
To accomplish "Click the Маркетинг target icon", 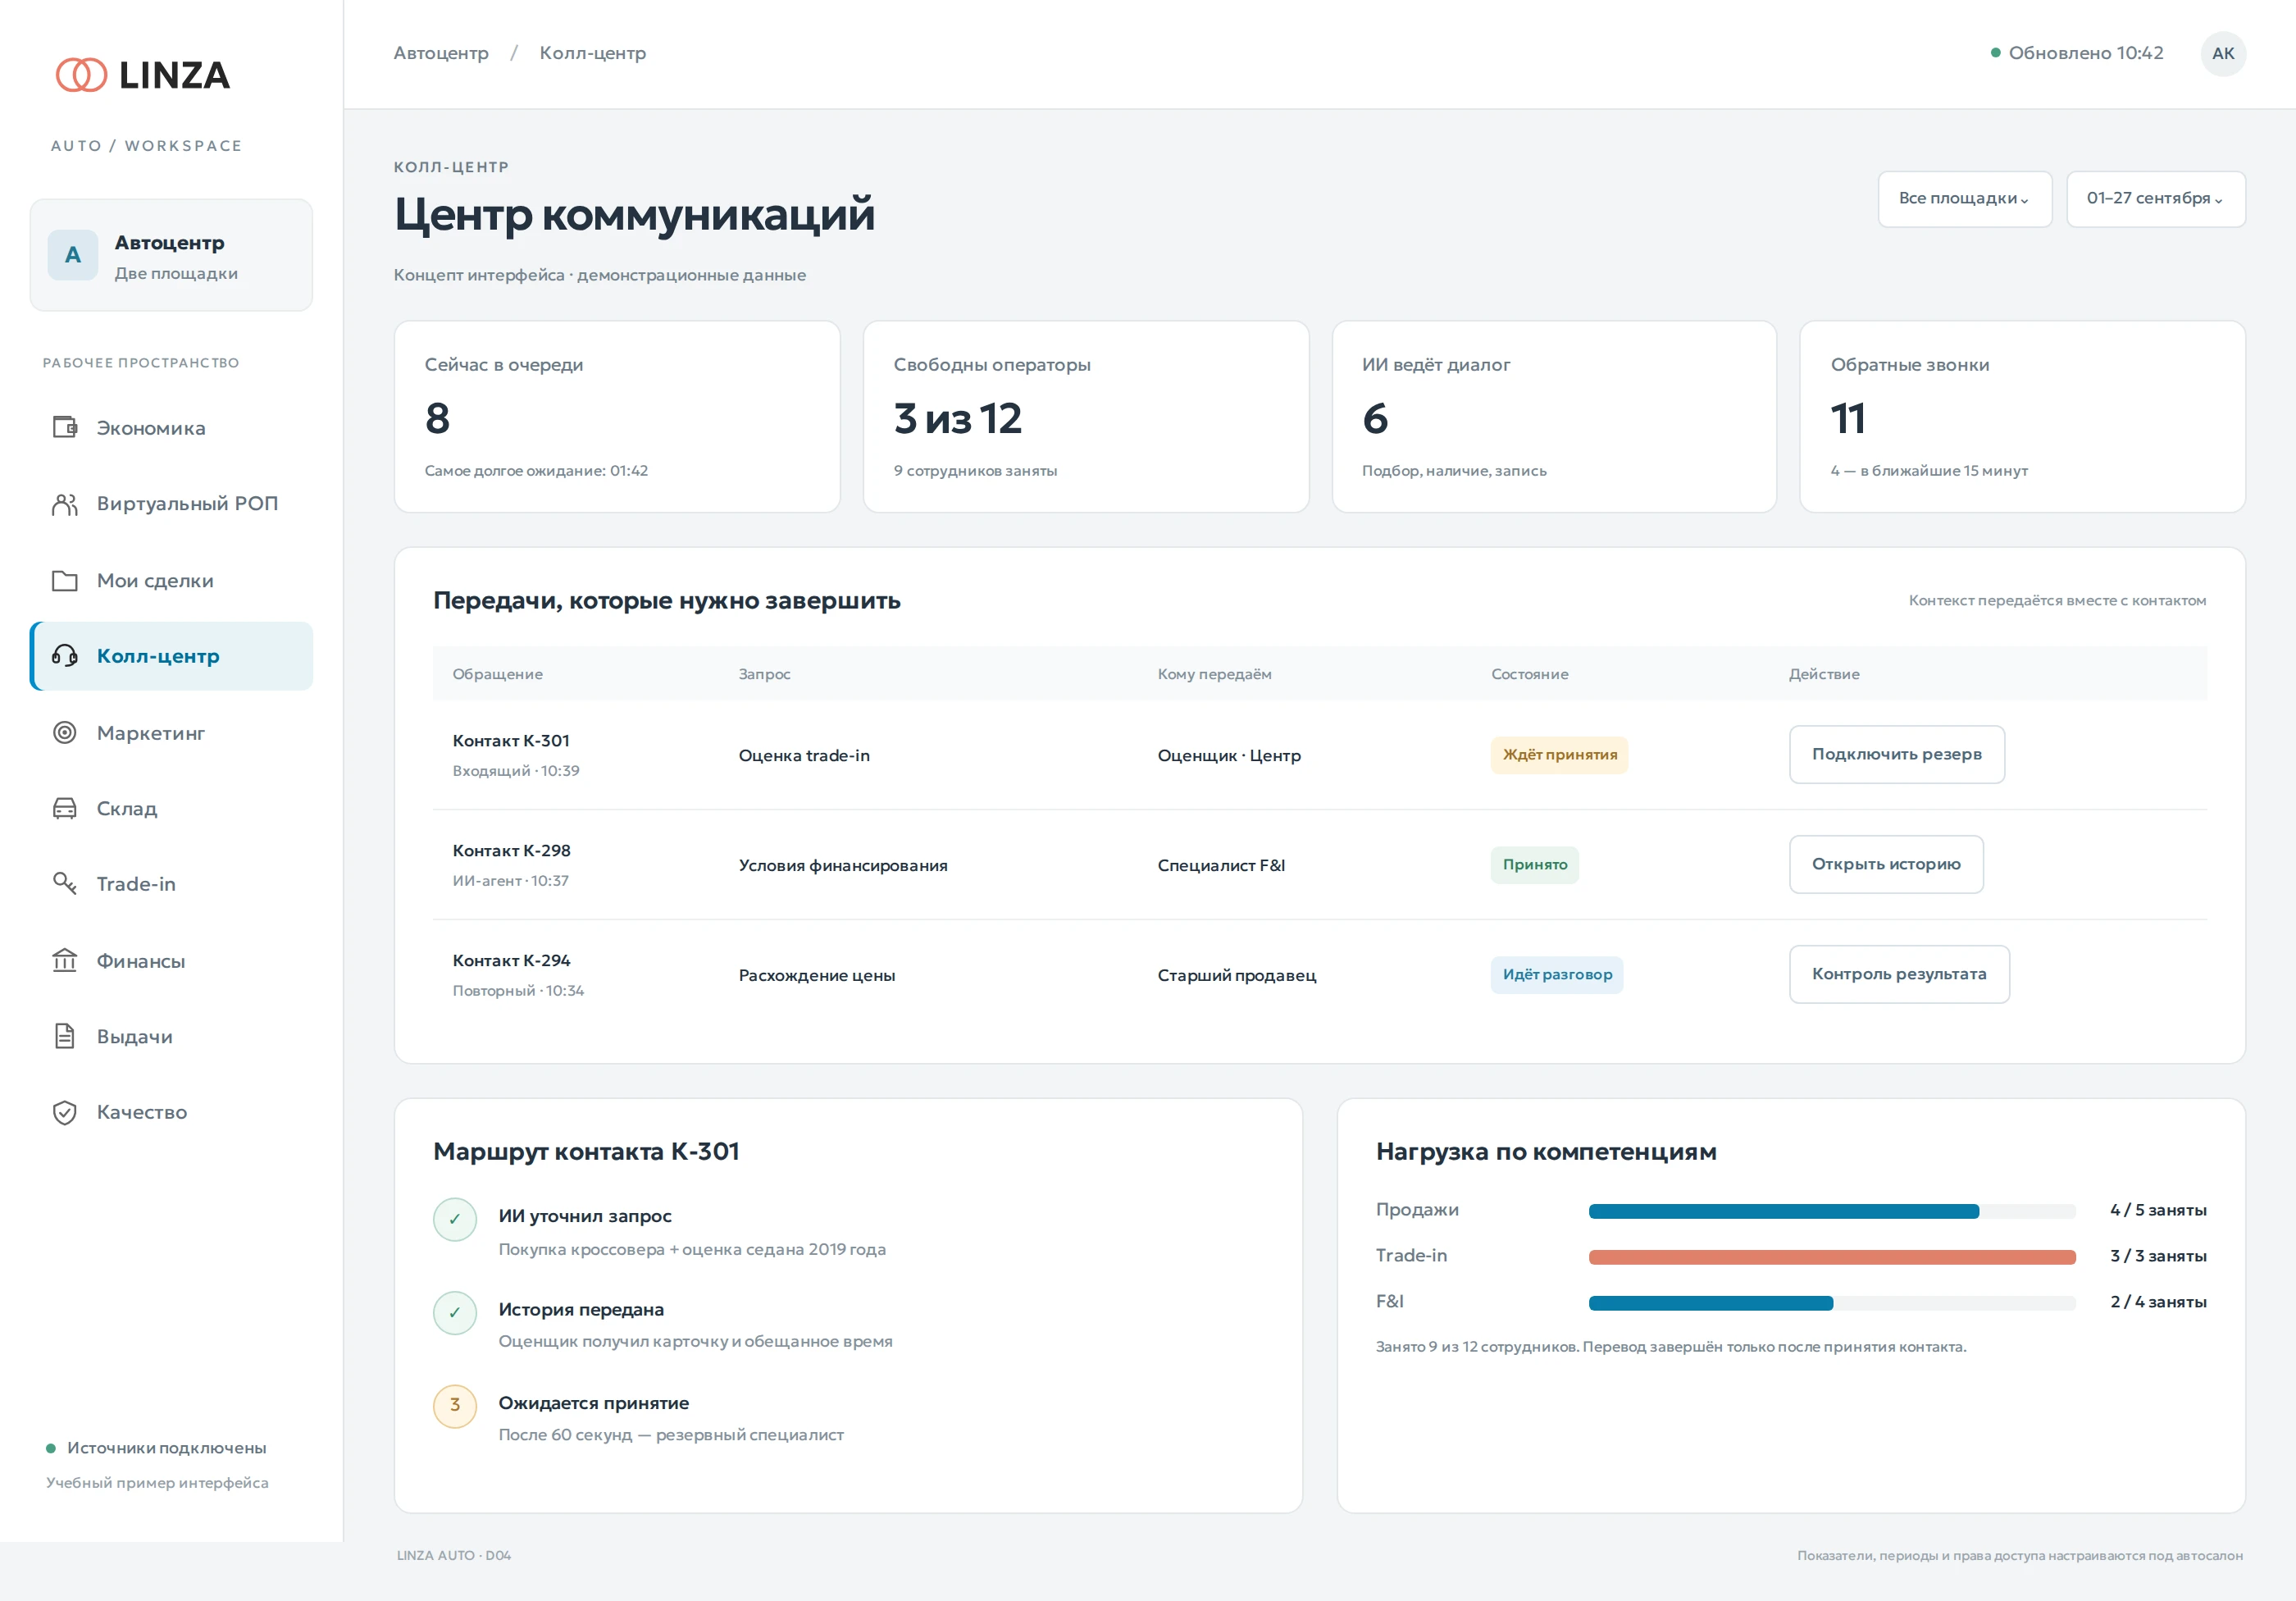I will click(x=65, y=733).
